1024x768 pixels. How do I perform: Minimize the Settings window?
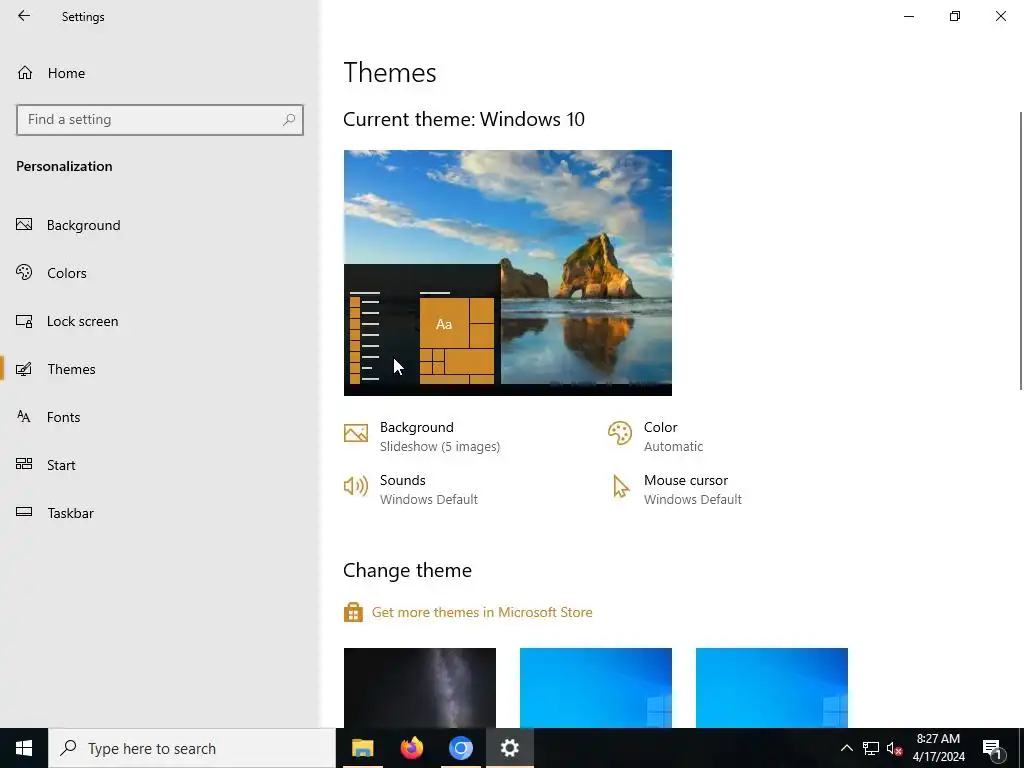909,16
